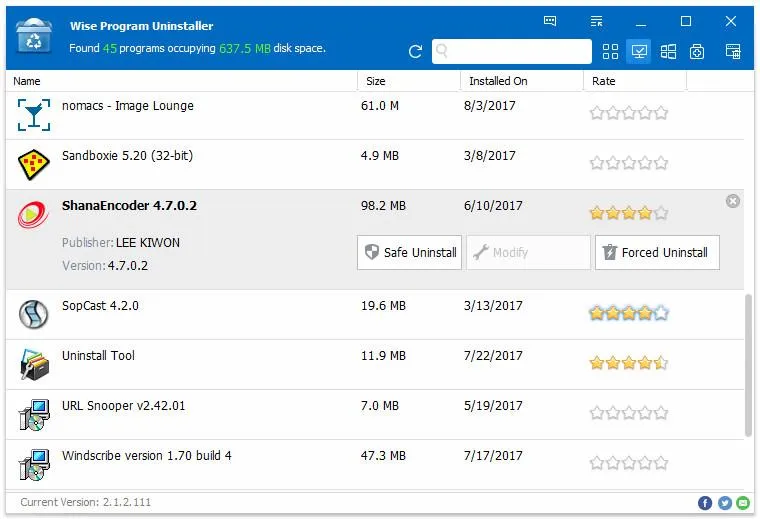Sort the list by Installed On column
This screenshot has height=519, width=760.
click(520, 81)
